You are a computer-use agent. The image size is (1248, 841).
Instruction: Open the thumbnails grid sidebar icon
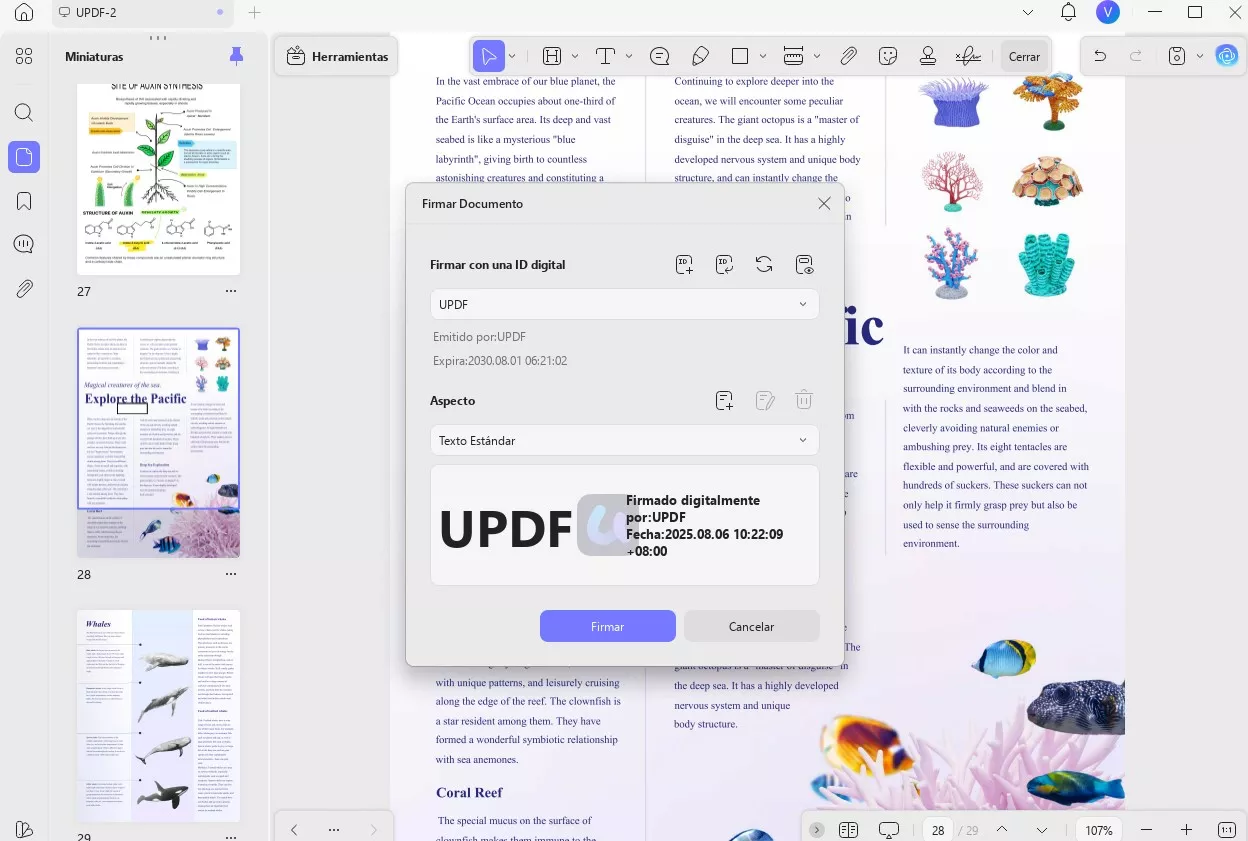point(24,56)
